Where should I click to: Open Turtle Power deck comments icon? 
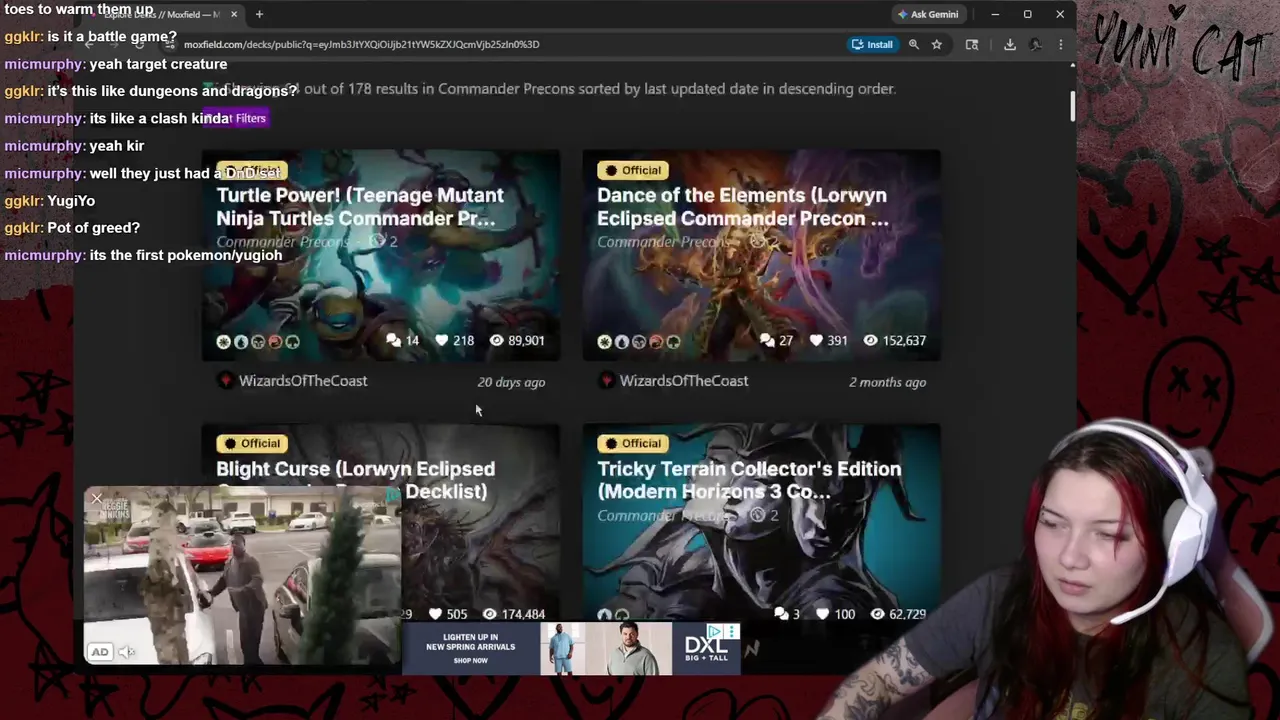point(394,340)
